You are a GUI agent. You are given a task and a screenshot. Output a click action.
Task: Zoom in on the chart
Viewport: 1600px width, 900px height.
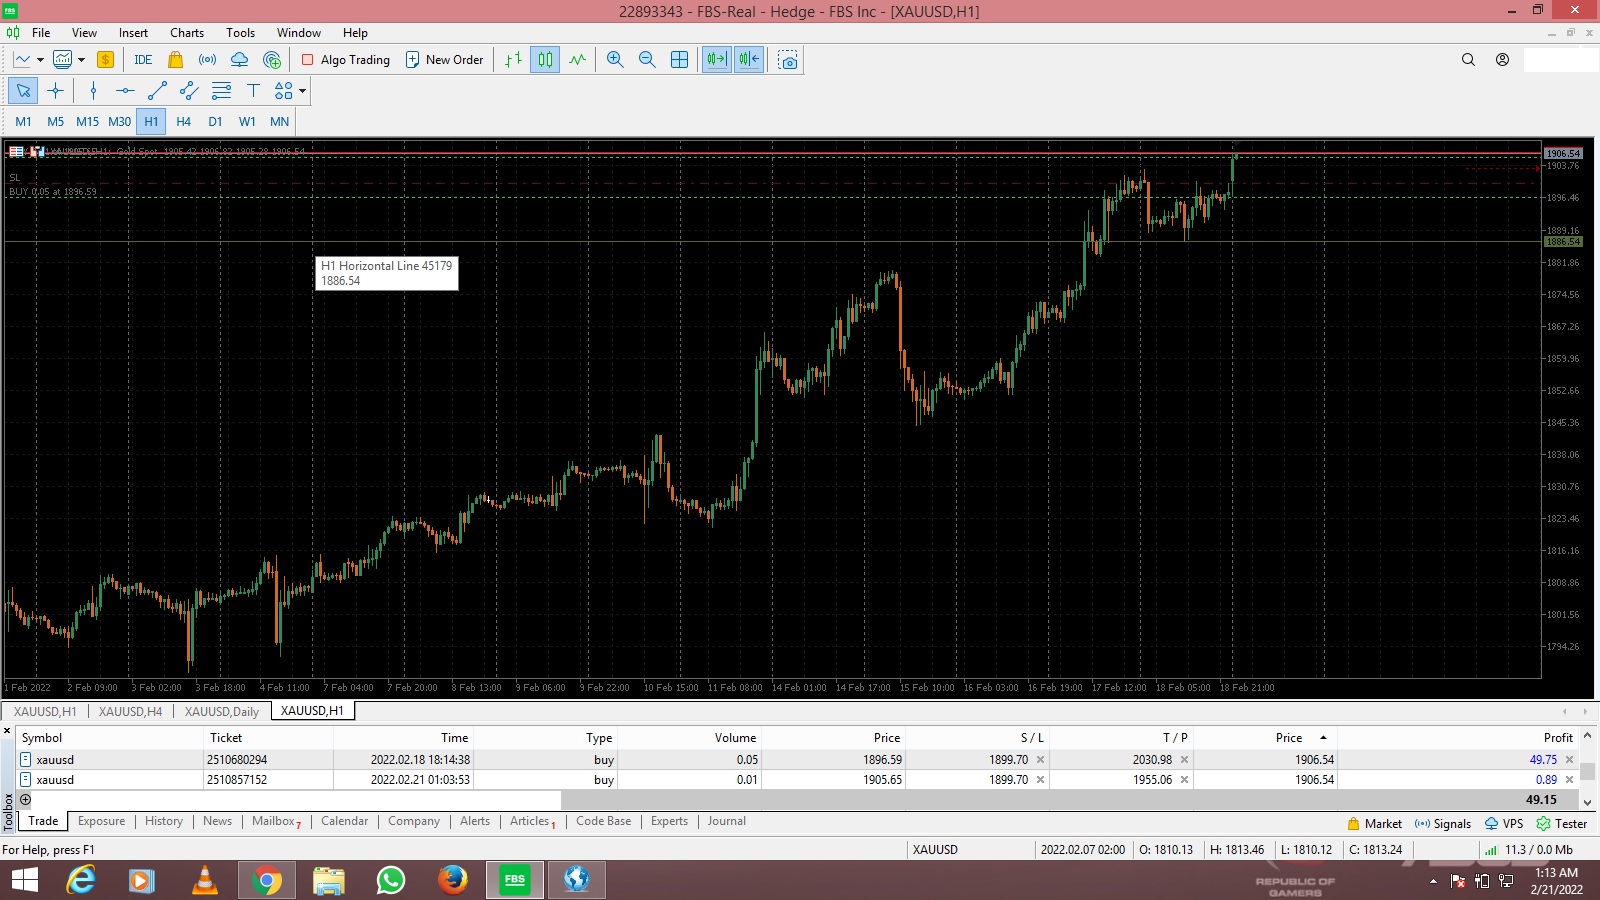[615, 60]
